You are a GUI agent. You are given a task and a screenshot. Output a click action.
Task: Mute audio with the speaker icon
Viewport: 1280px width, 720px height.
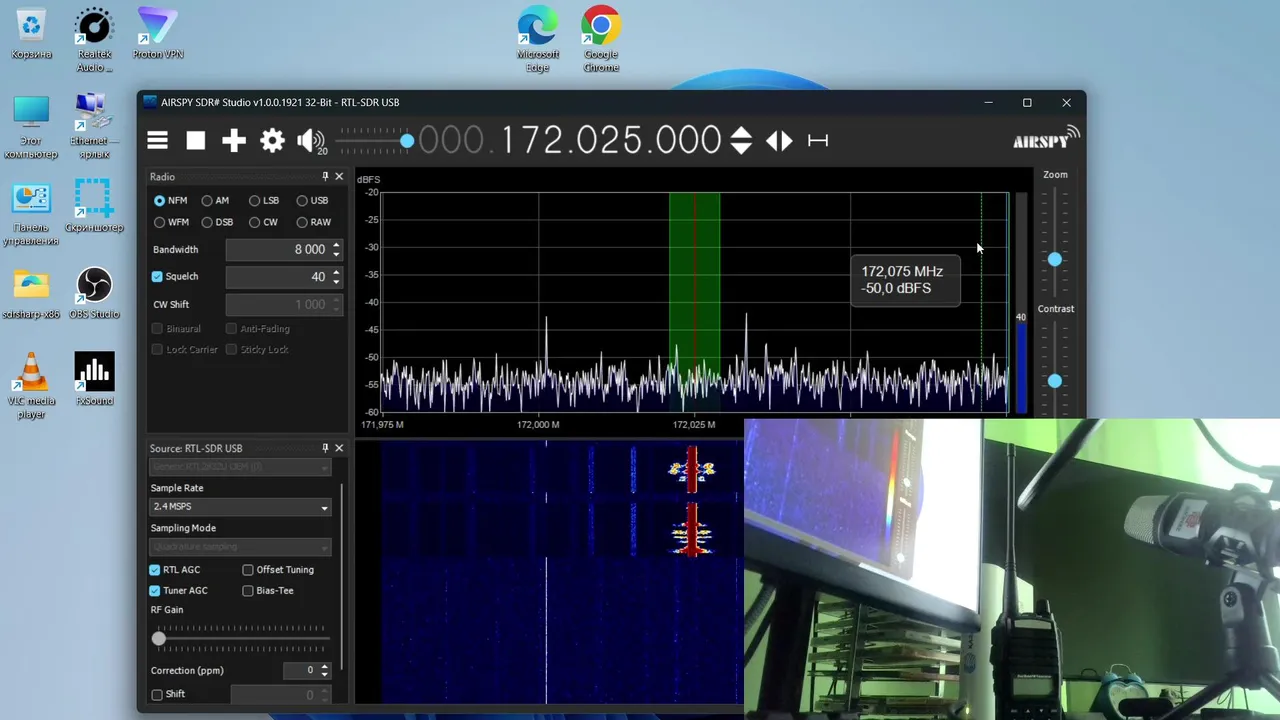310,141
